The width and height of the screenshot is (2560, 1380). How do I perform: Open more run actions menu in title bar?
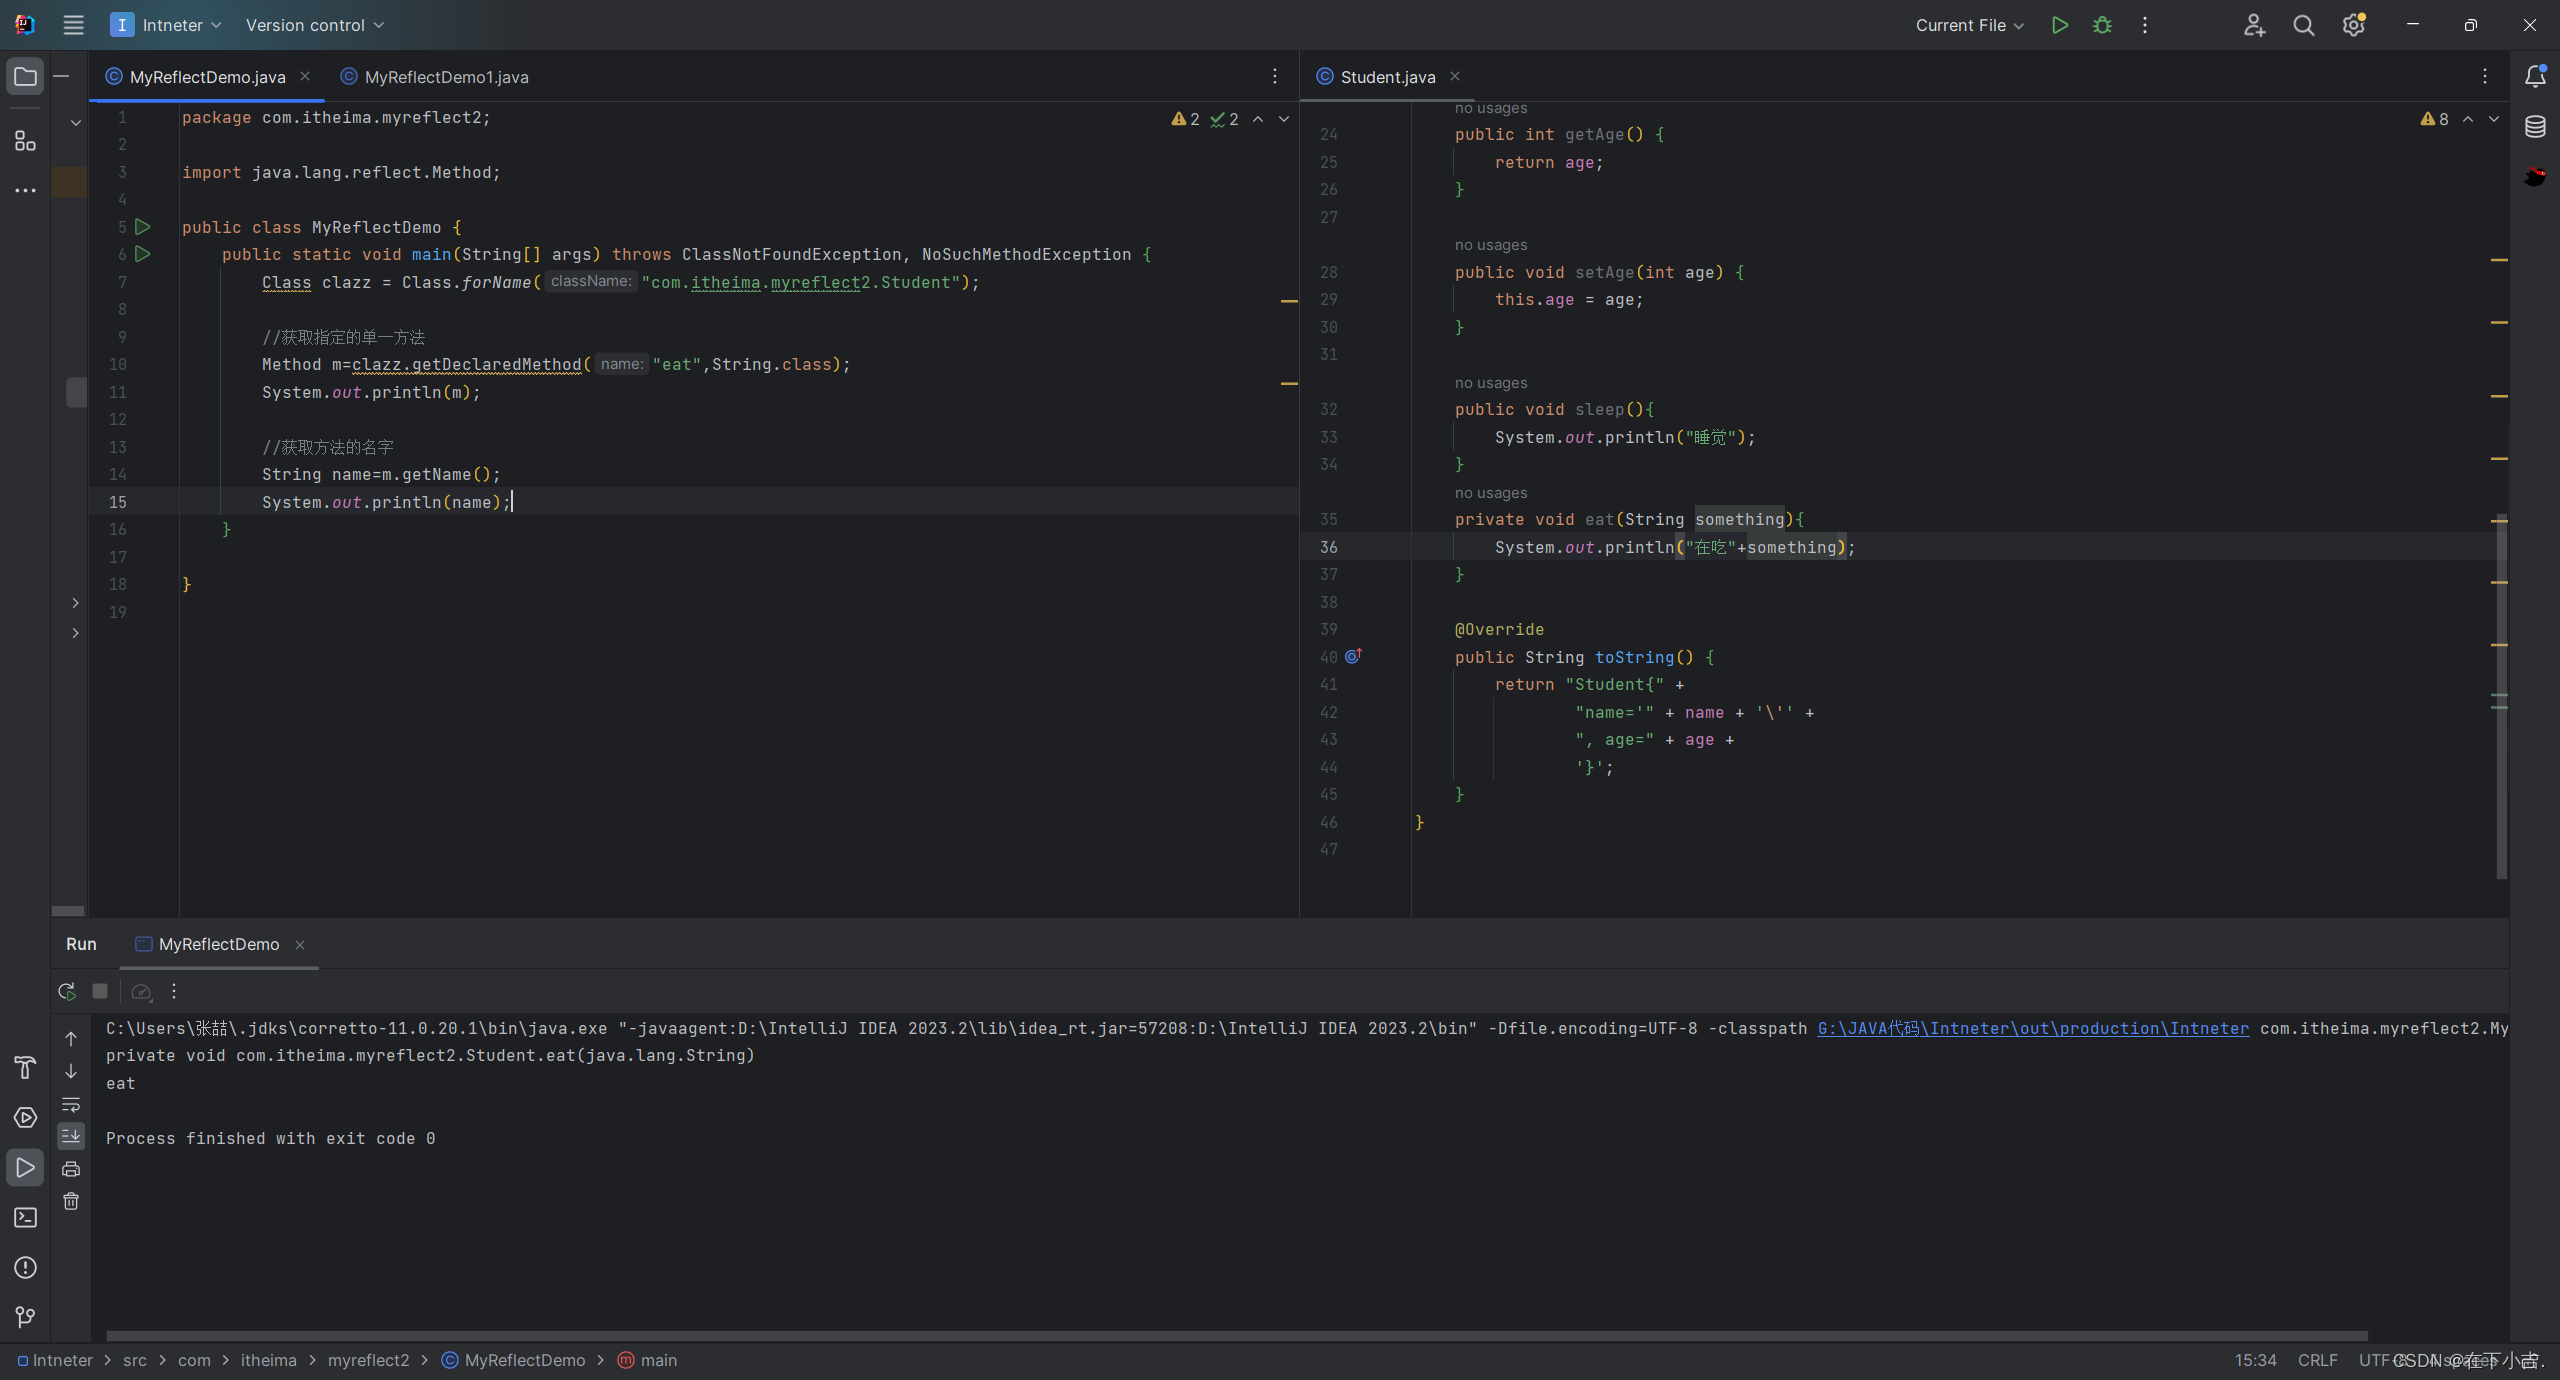coord(2145,25)
